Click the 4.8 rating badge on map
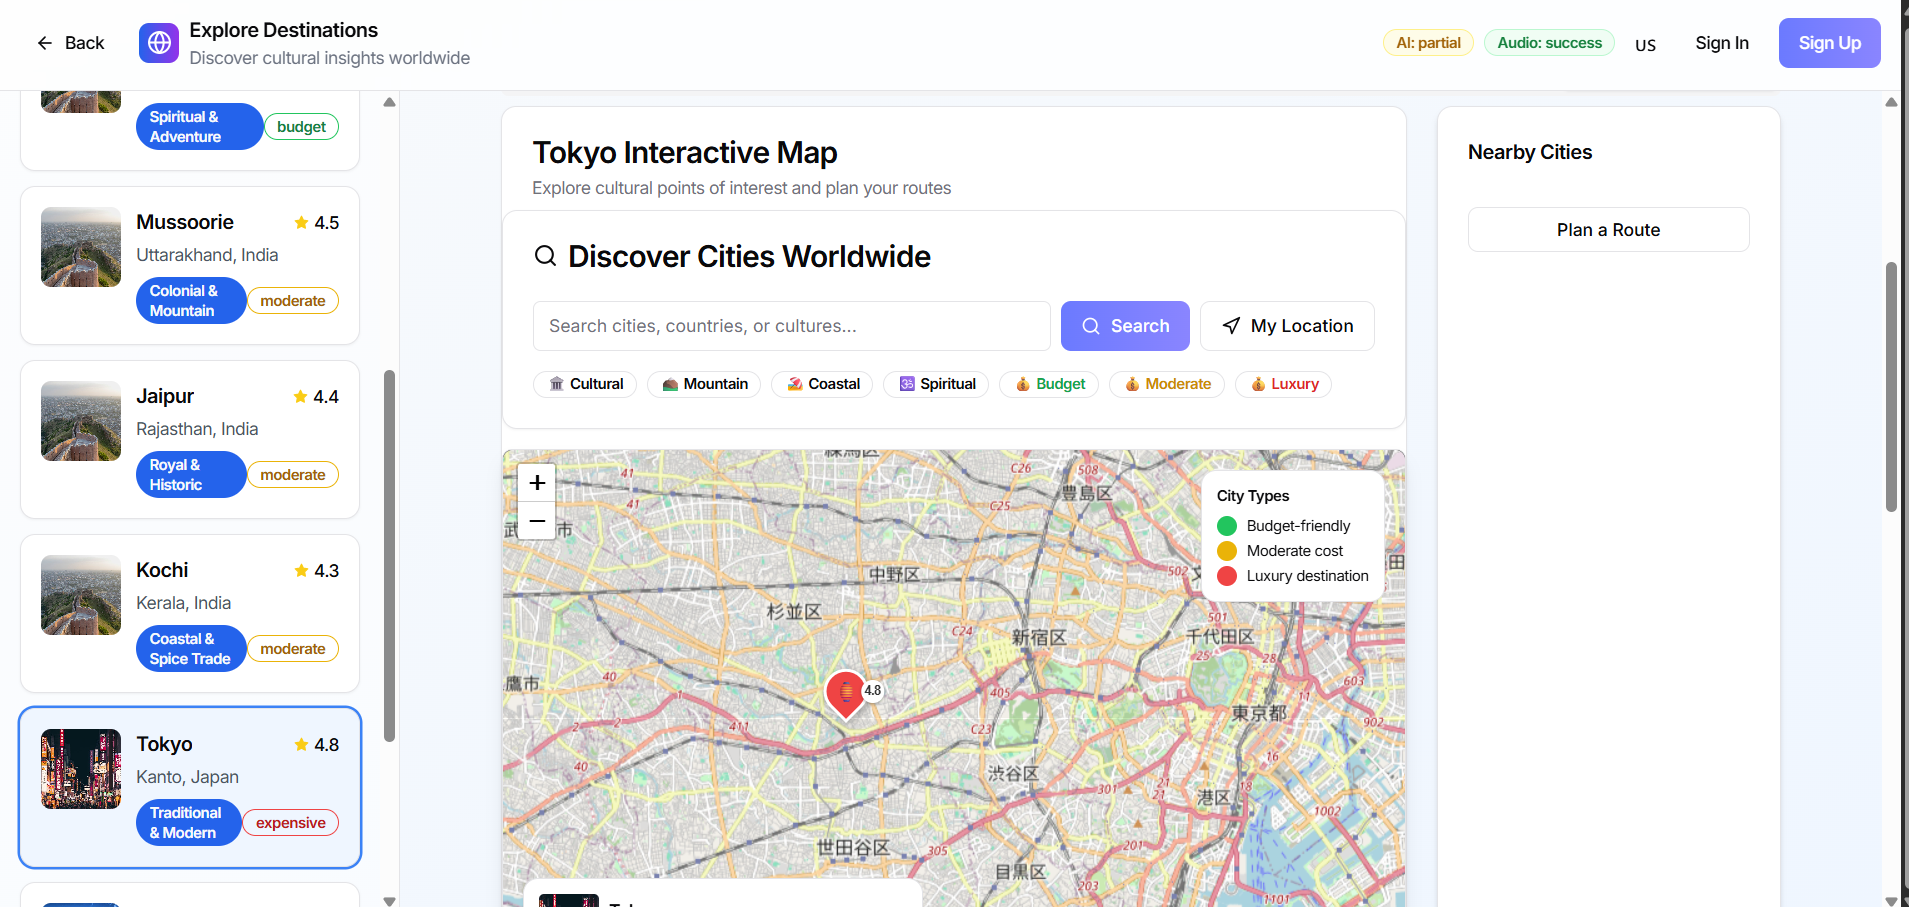1909x907 pixels. [x=873, y=690]
